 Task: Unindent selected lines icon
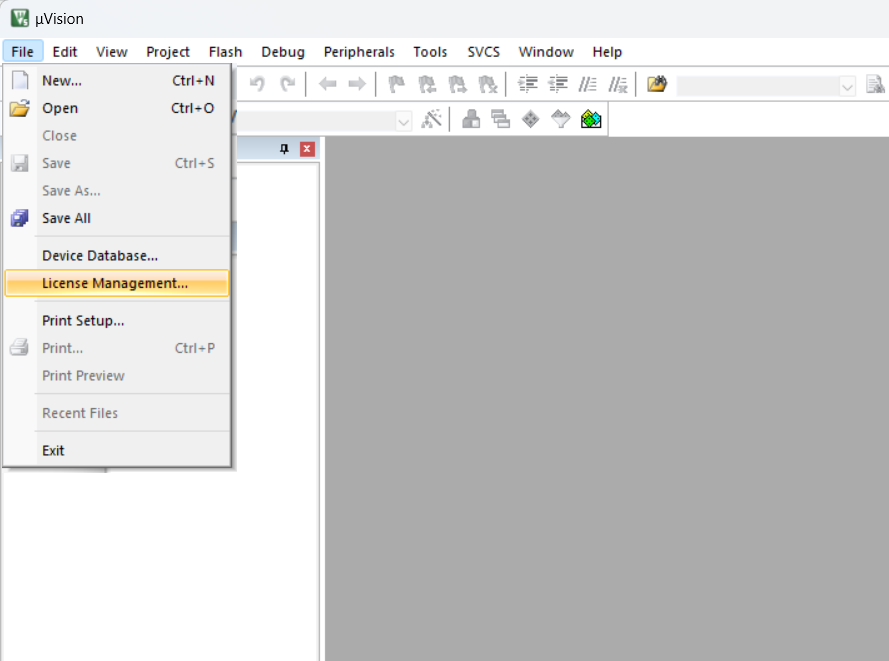point(558,84)
